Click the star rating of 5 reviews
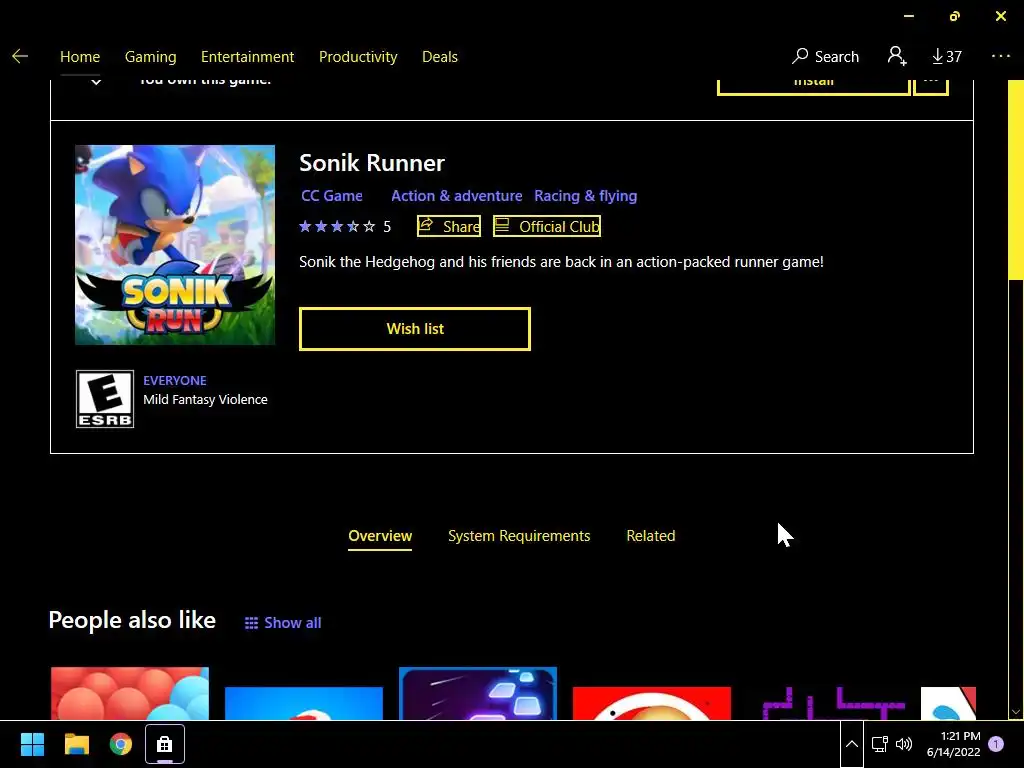Viewport: 1024px width, 768px height. click(x=345, y=227)
